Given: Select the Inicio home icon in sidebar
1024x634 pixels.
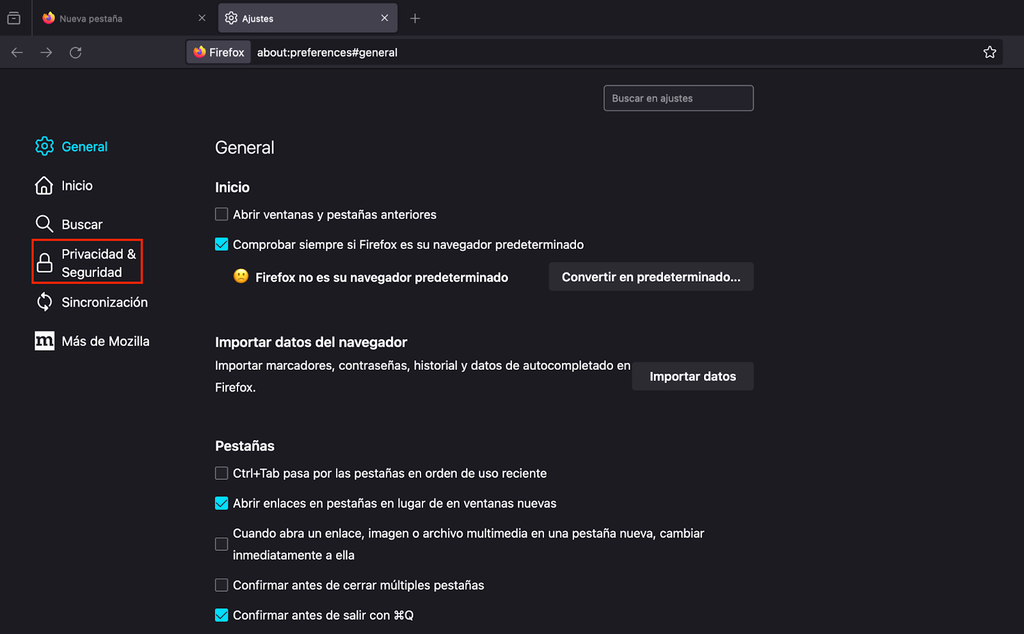Looking at the screenshot, I should (x=44, y=185).
